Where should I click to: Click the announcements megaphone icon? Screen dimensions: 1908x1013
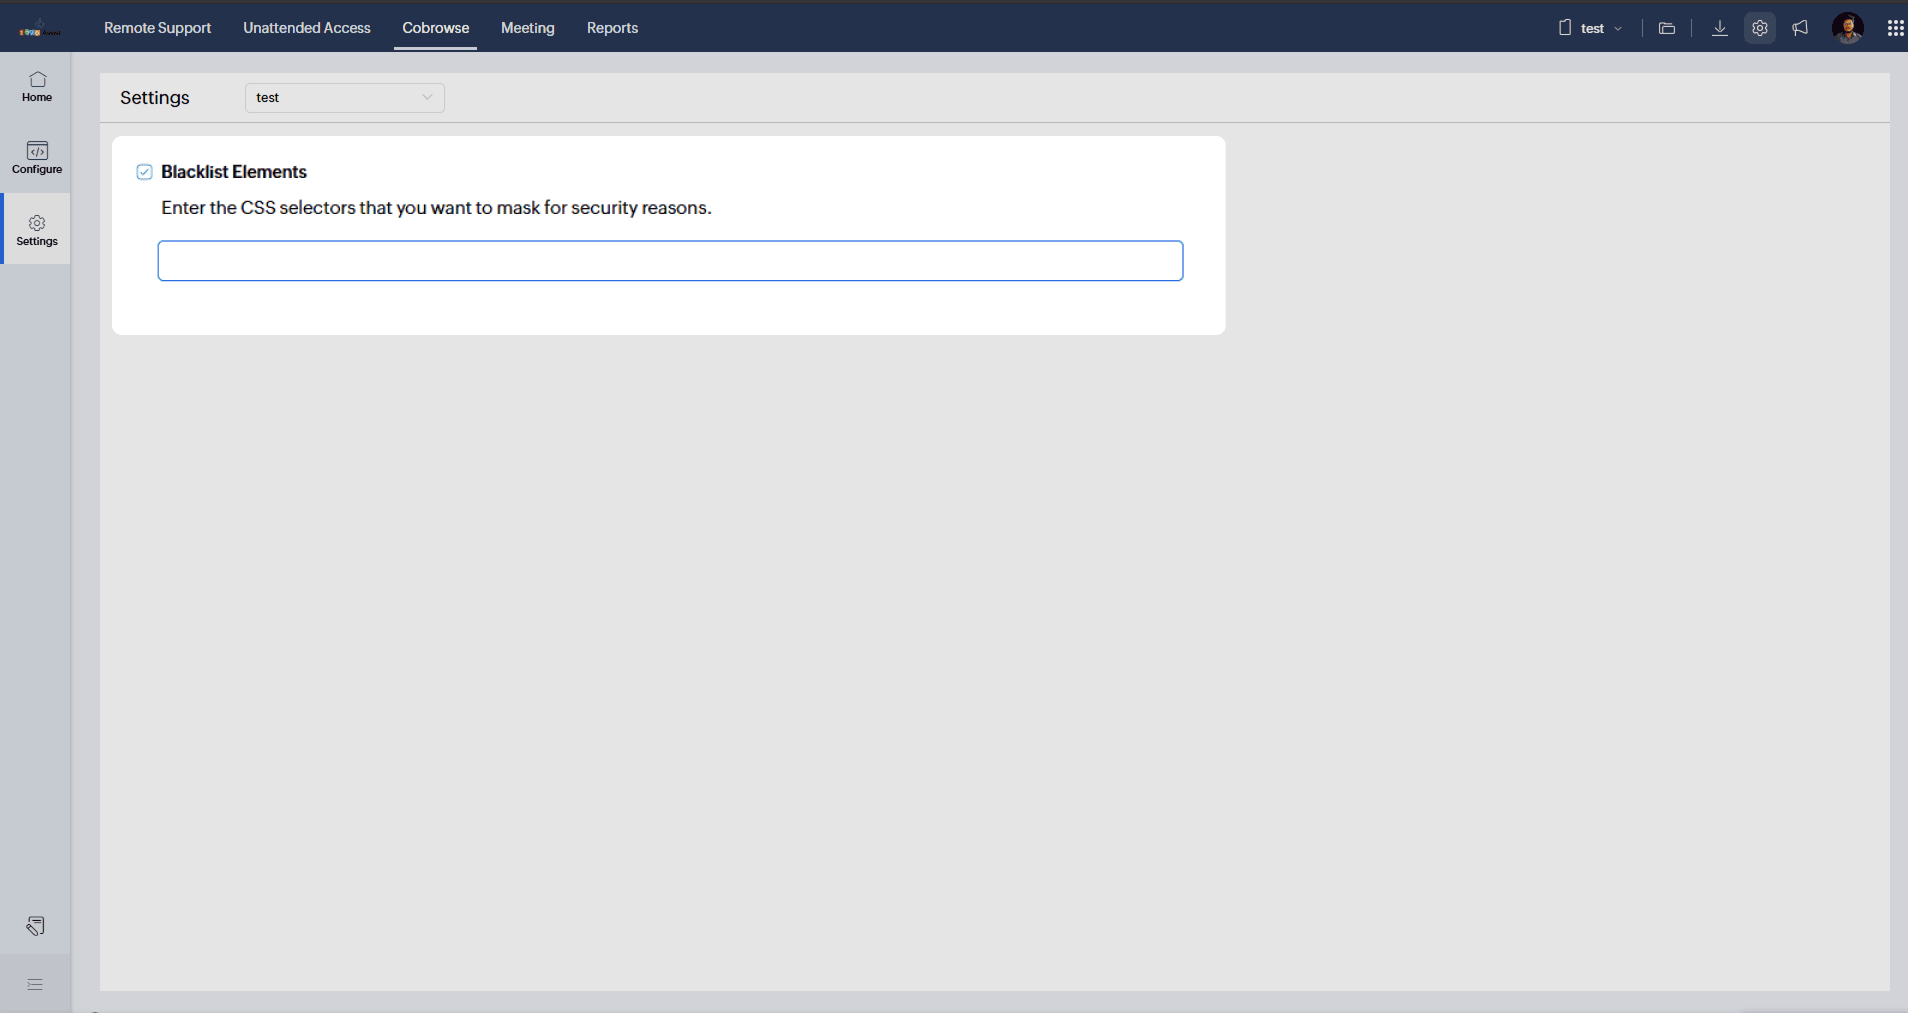point(1800,28)
